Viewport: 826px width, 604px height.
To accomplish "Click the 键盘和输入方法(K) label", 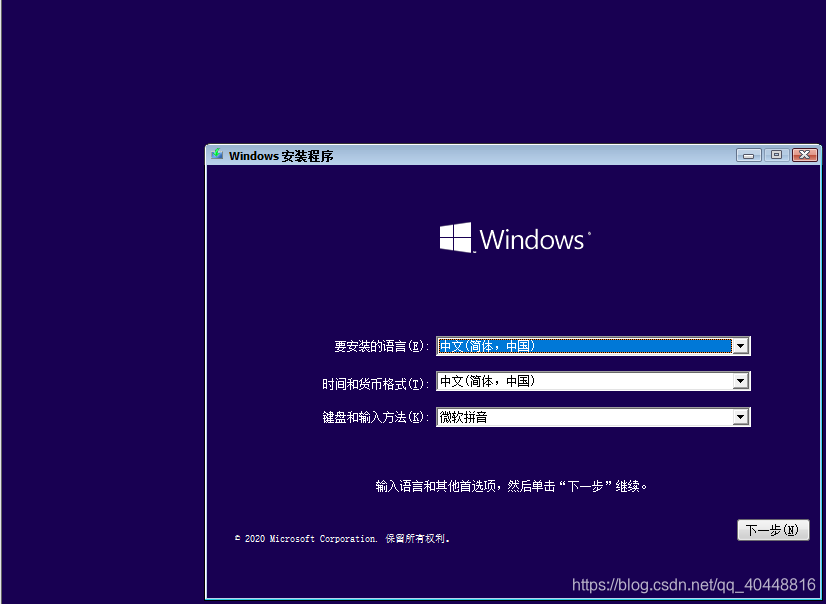I will (376, 417).
